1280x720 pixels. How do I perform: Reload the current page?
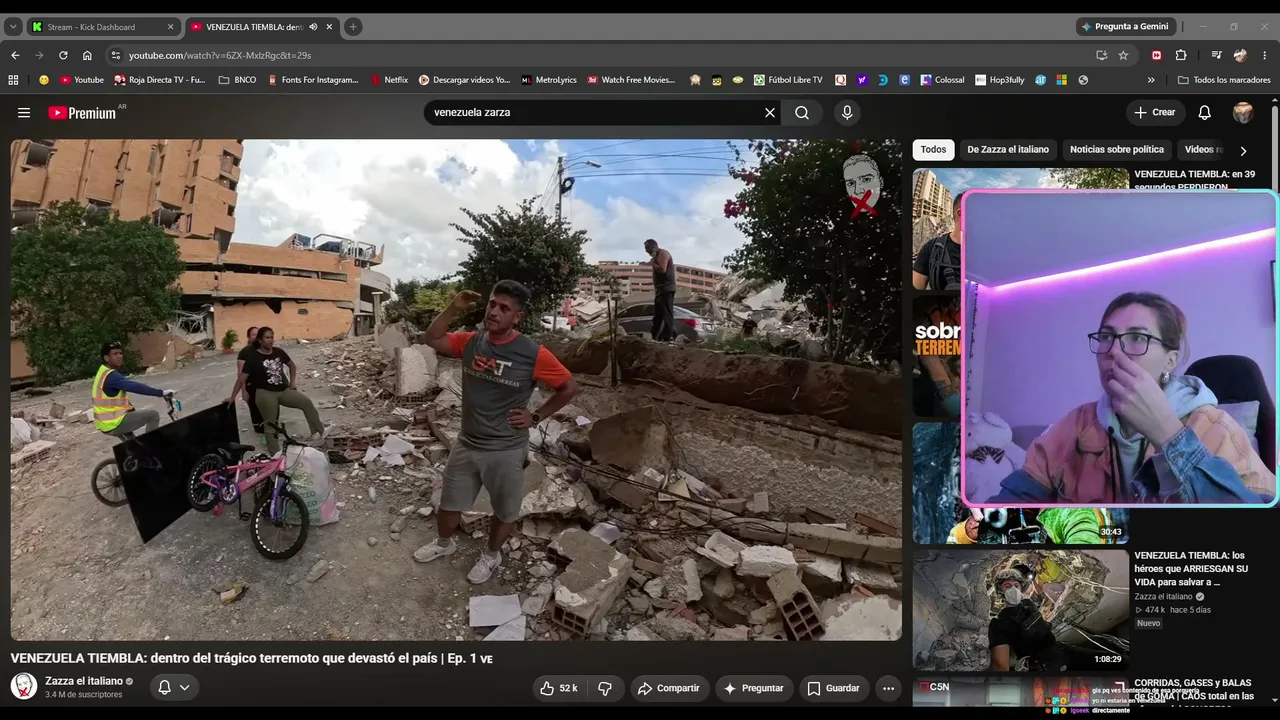(63, 55)
